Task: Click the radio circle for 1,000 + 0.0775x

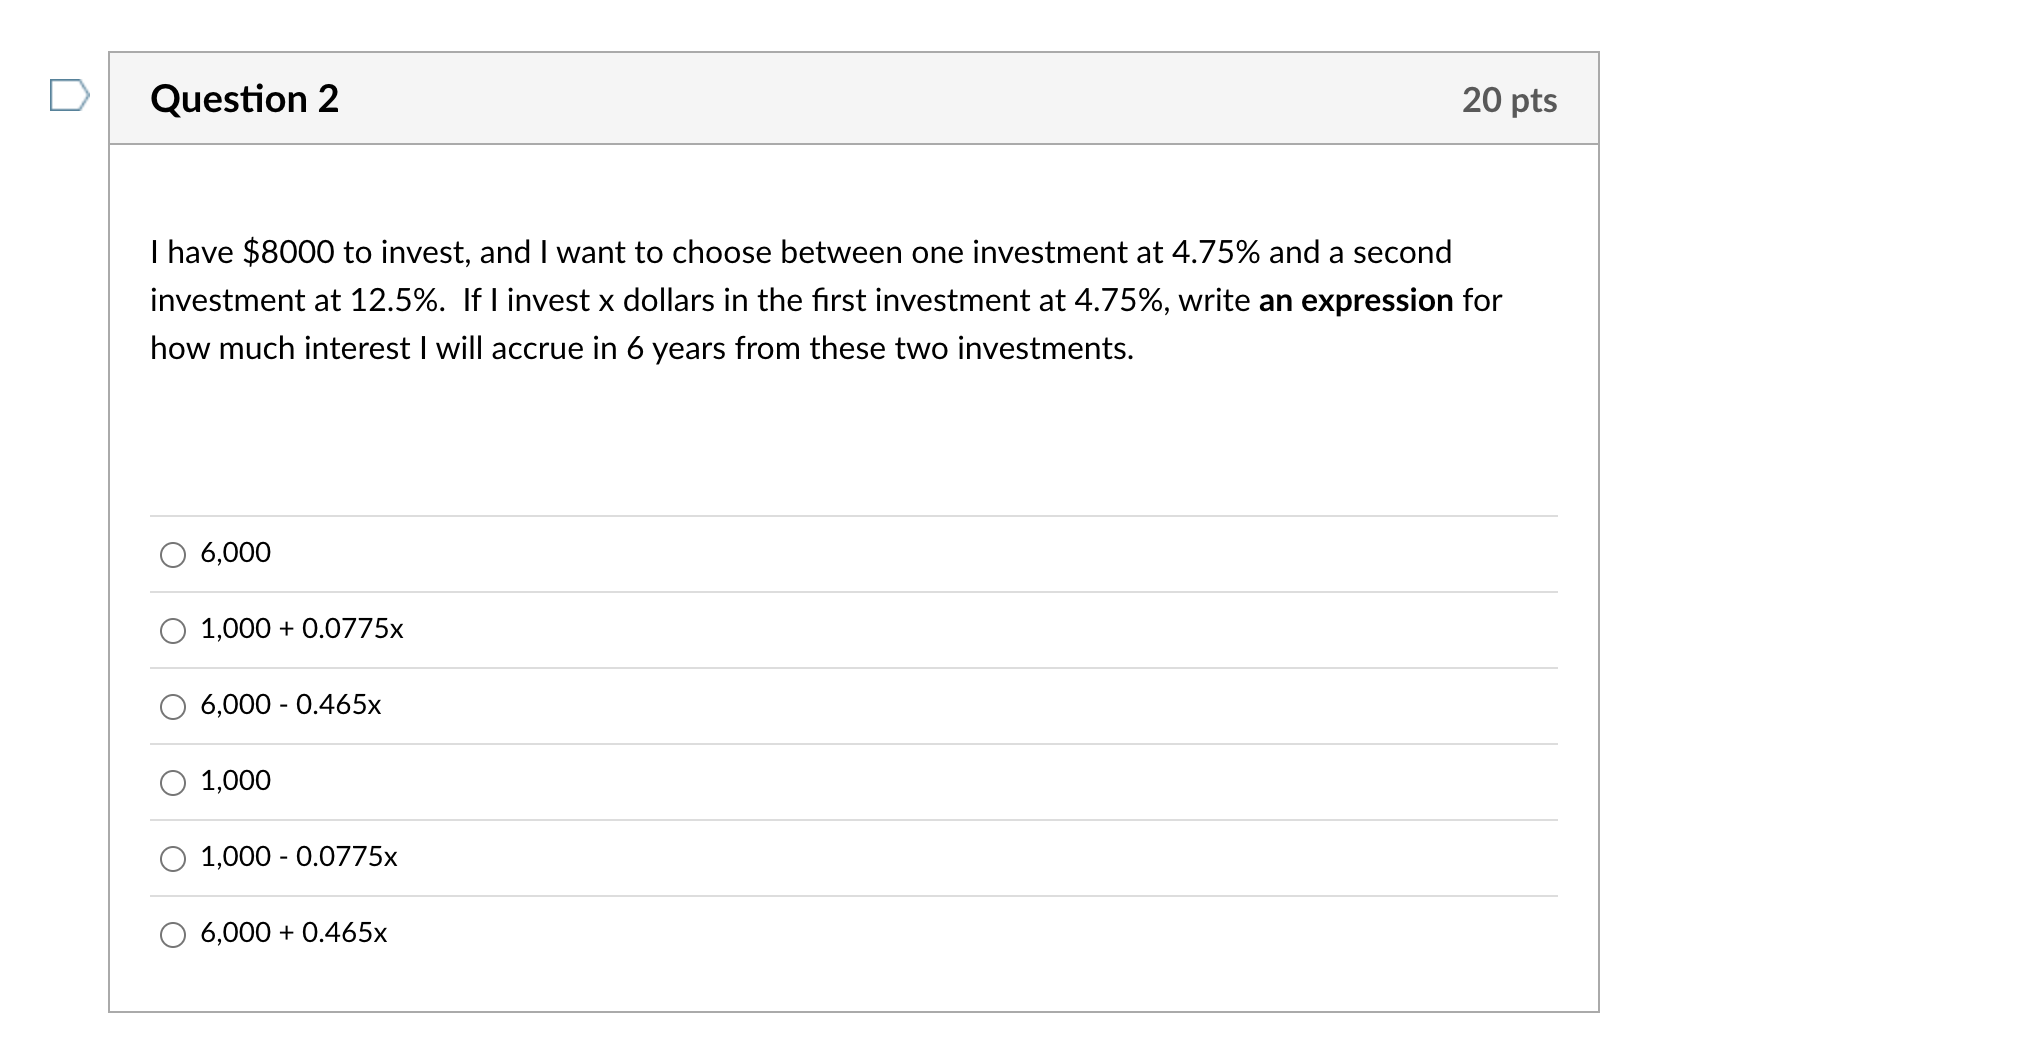Action: tap(173, 629)
